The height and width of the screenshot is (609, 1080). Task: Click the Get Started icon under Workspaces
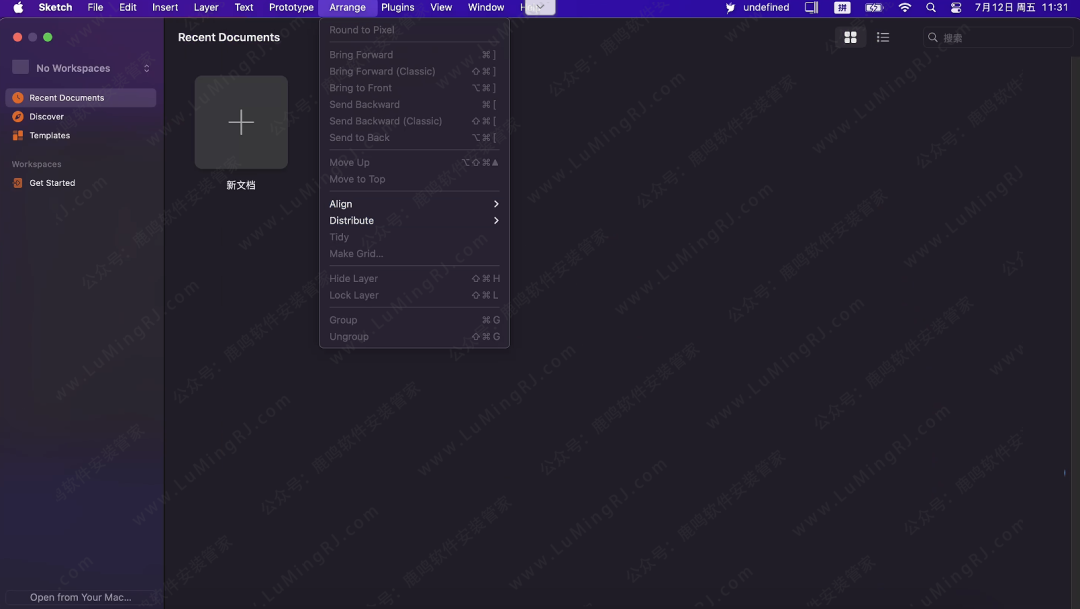(18, 183)
